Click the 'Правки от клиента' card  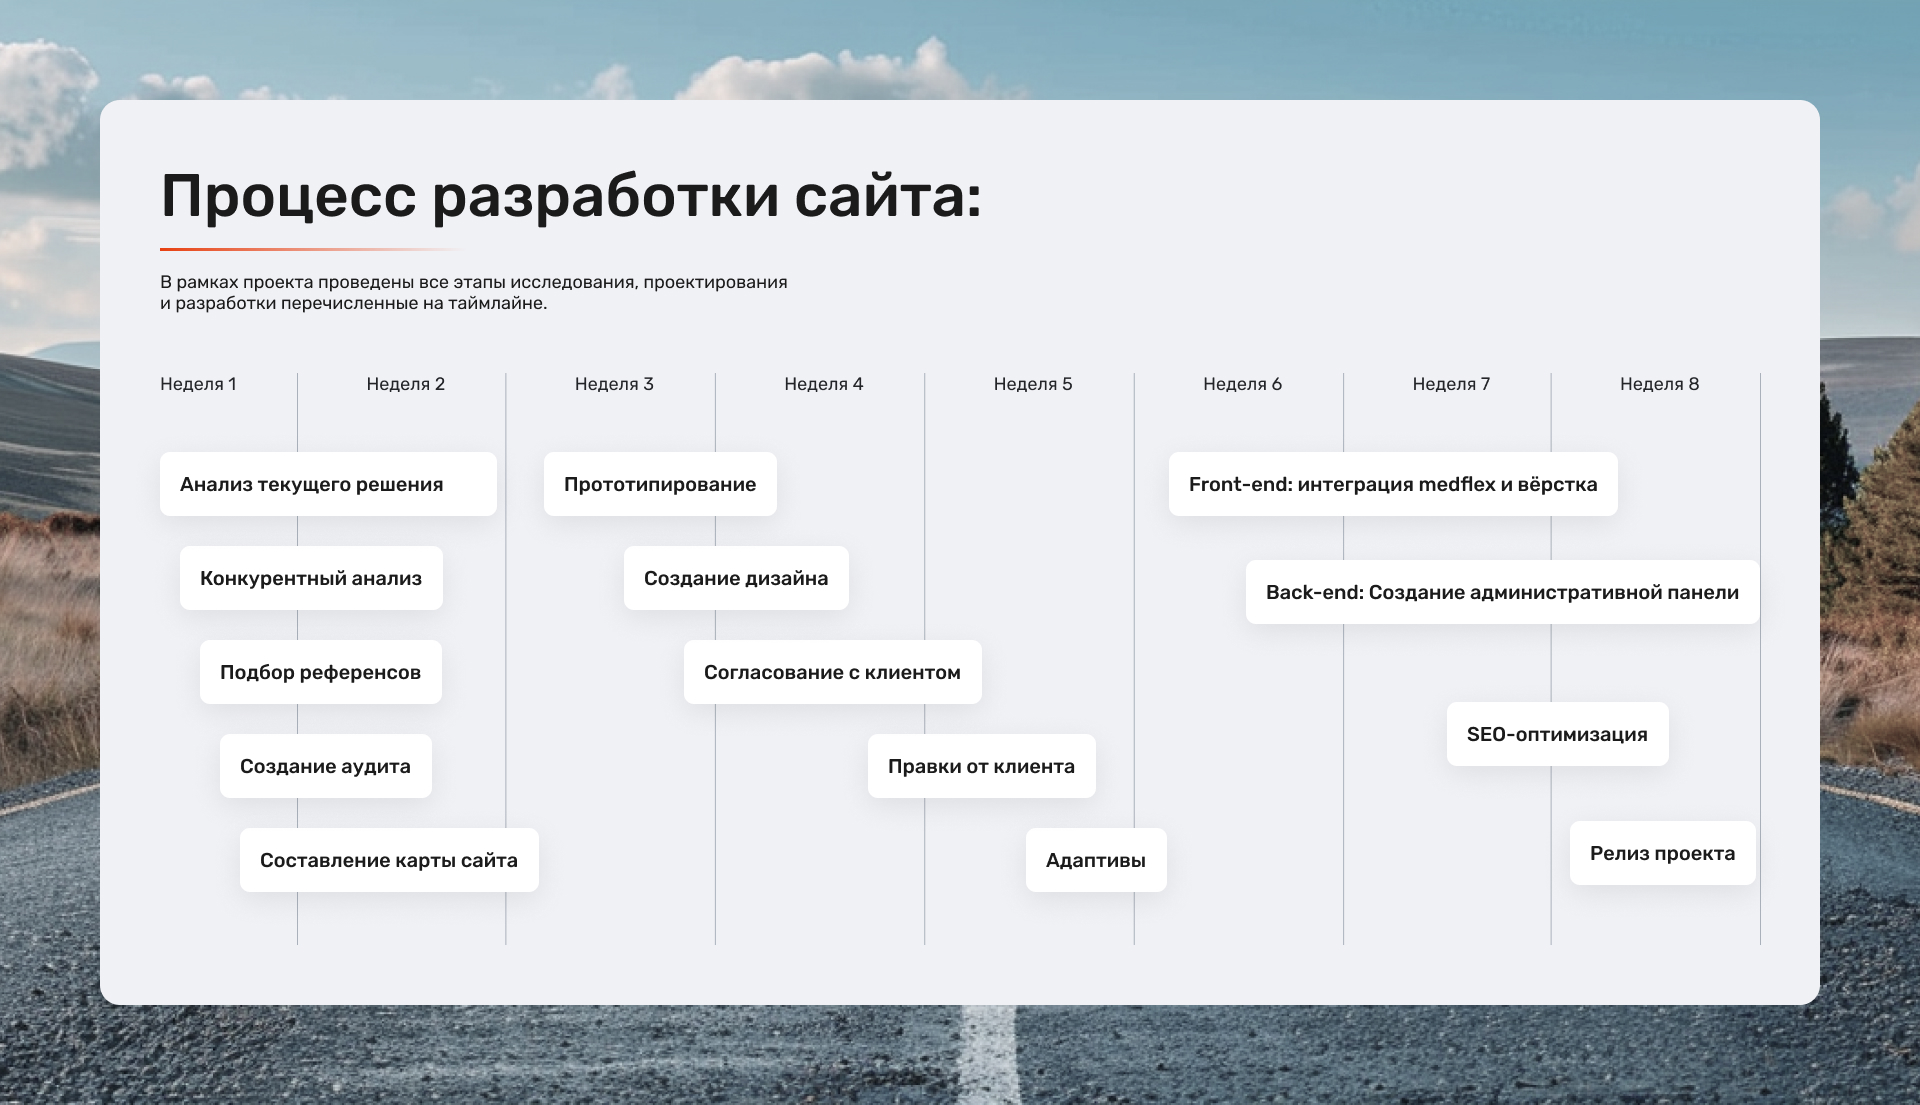click(x=981, y=766)
